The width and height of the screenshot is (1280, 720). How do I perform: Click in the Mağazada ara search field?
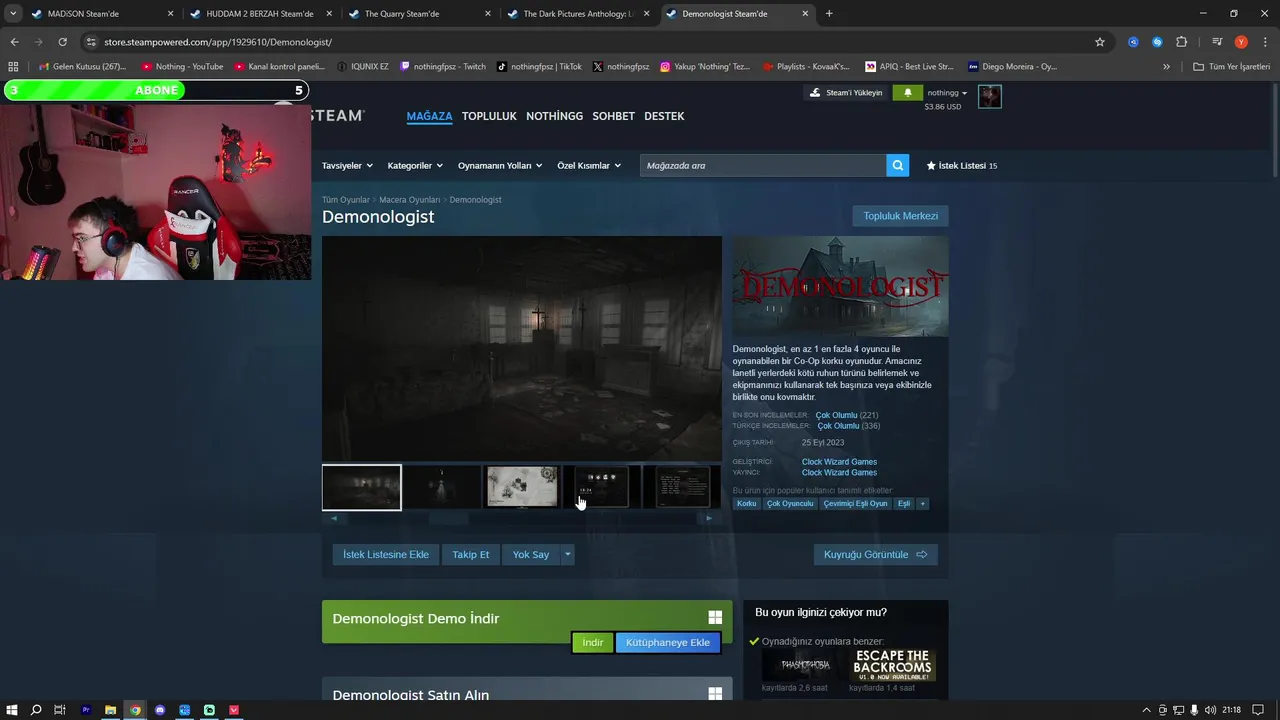pyautogui.click(x=763, y=165)
